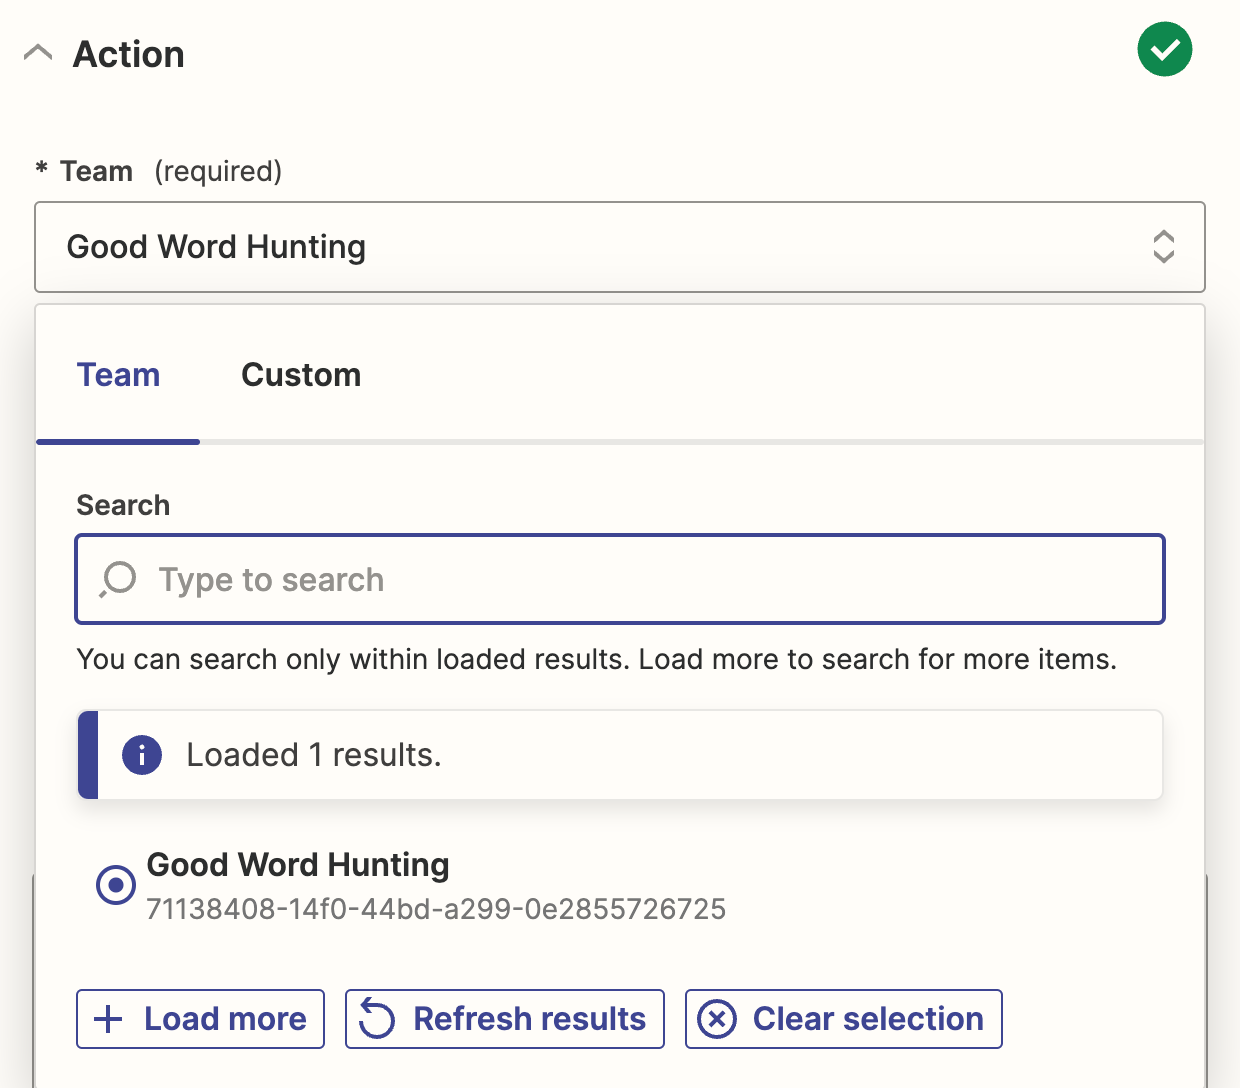Click the team ID beginning 71138408

(x=436, y=909)
